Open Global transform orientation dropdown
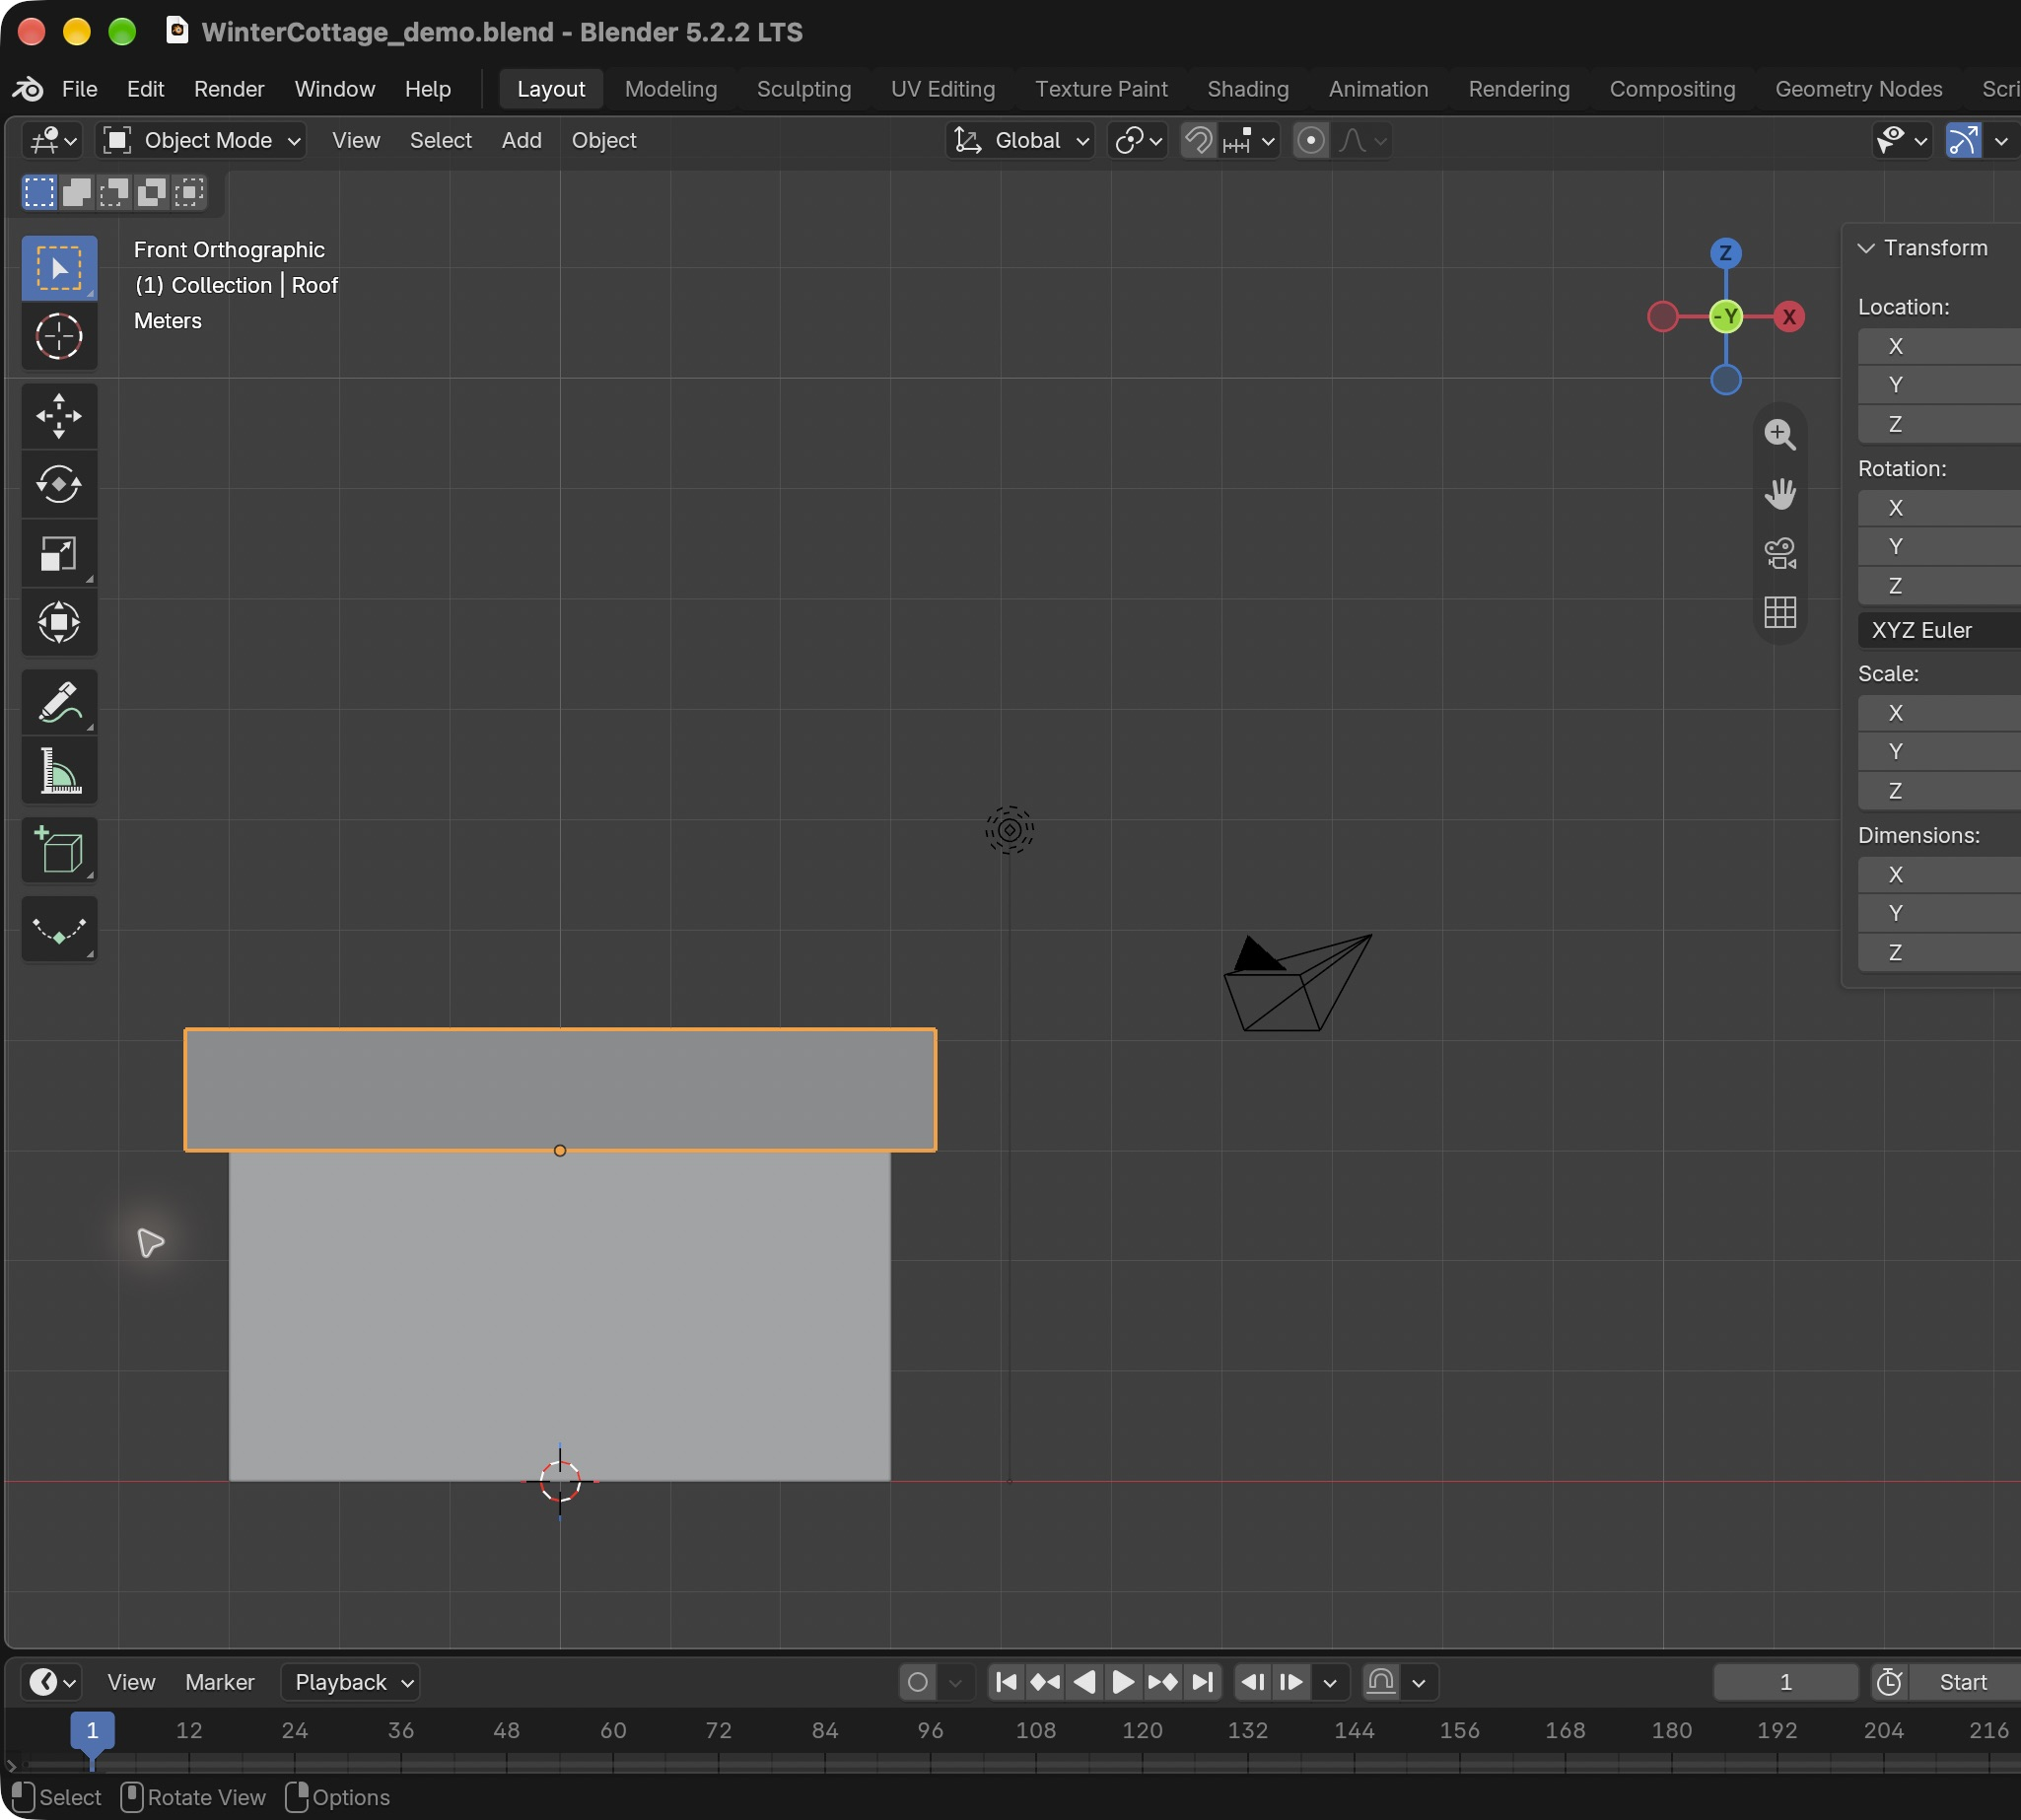Image resolution: width=2021 pixels, height=1820 pixels. pos(1020,141)
